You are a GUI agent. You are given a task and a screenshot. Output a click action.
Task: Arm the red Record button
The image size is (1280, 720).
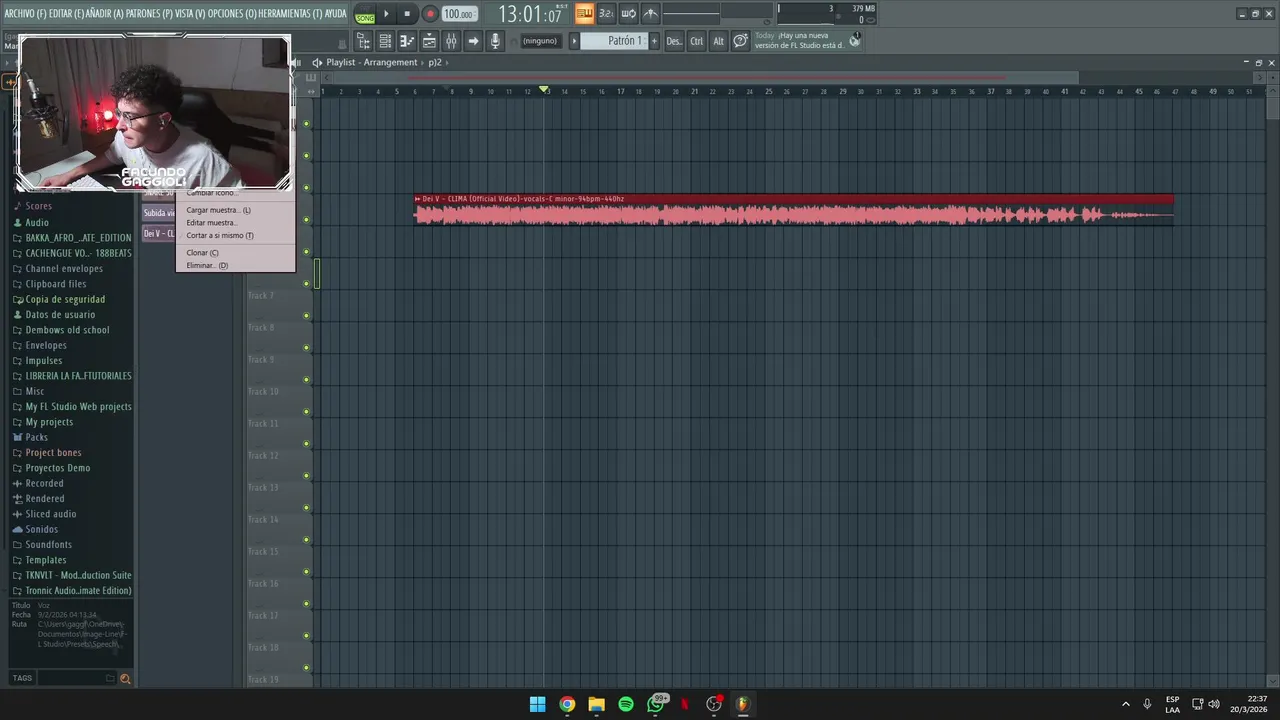[x=430, y=14]
